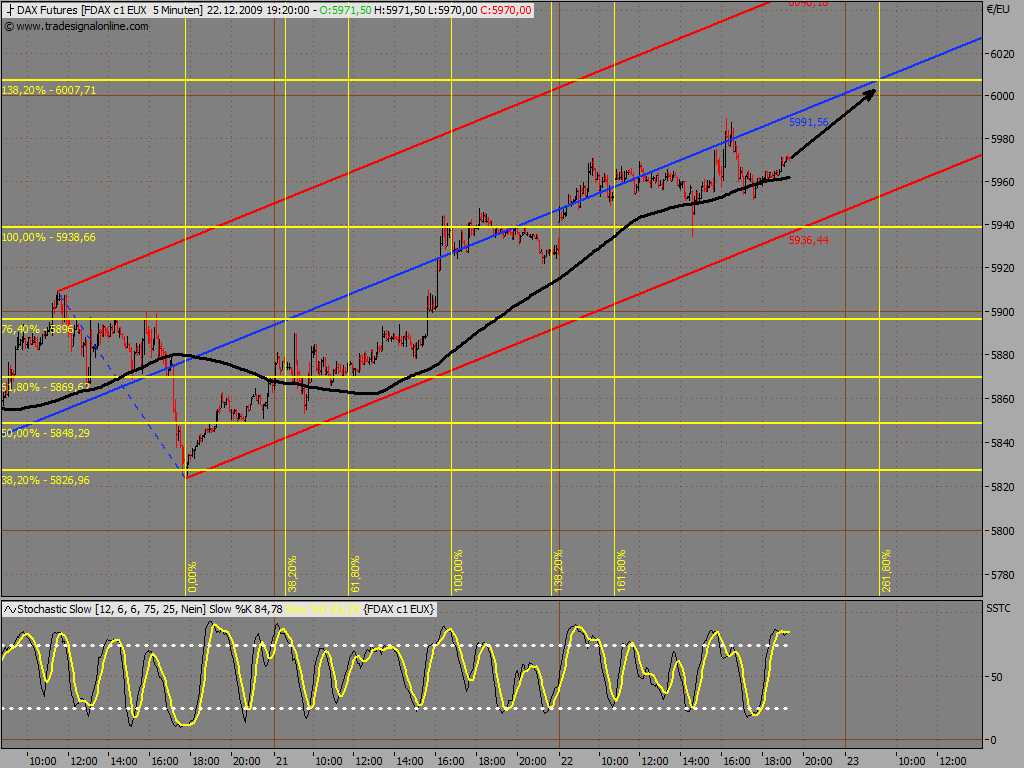Click the vertical 100,00% time zone label
This screenshot has width=1024, height=768.
tap(458, 571)
